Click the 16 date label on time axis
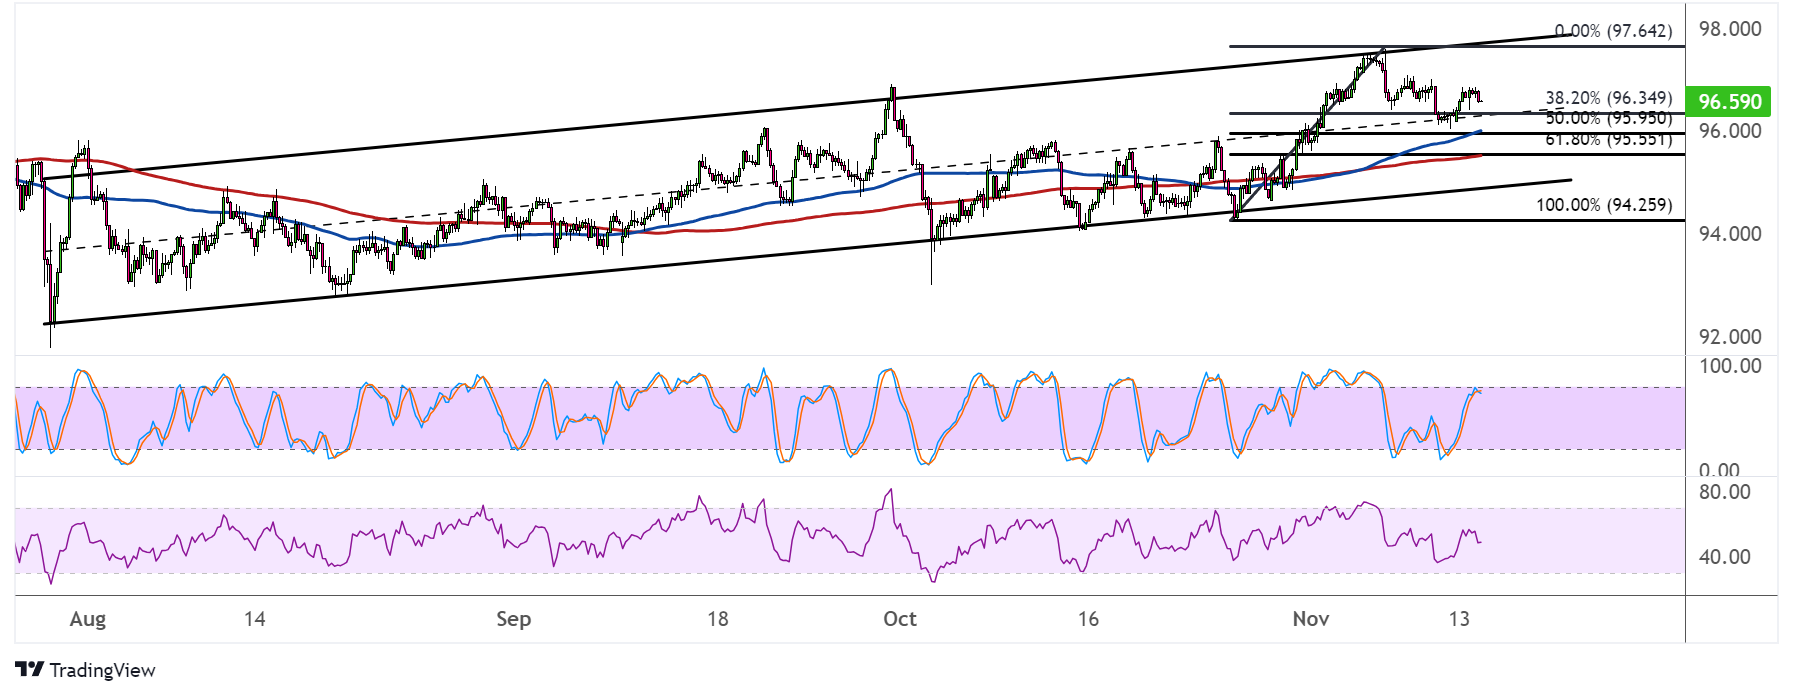Screen dimensions: 1793x696 1089,619
